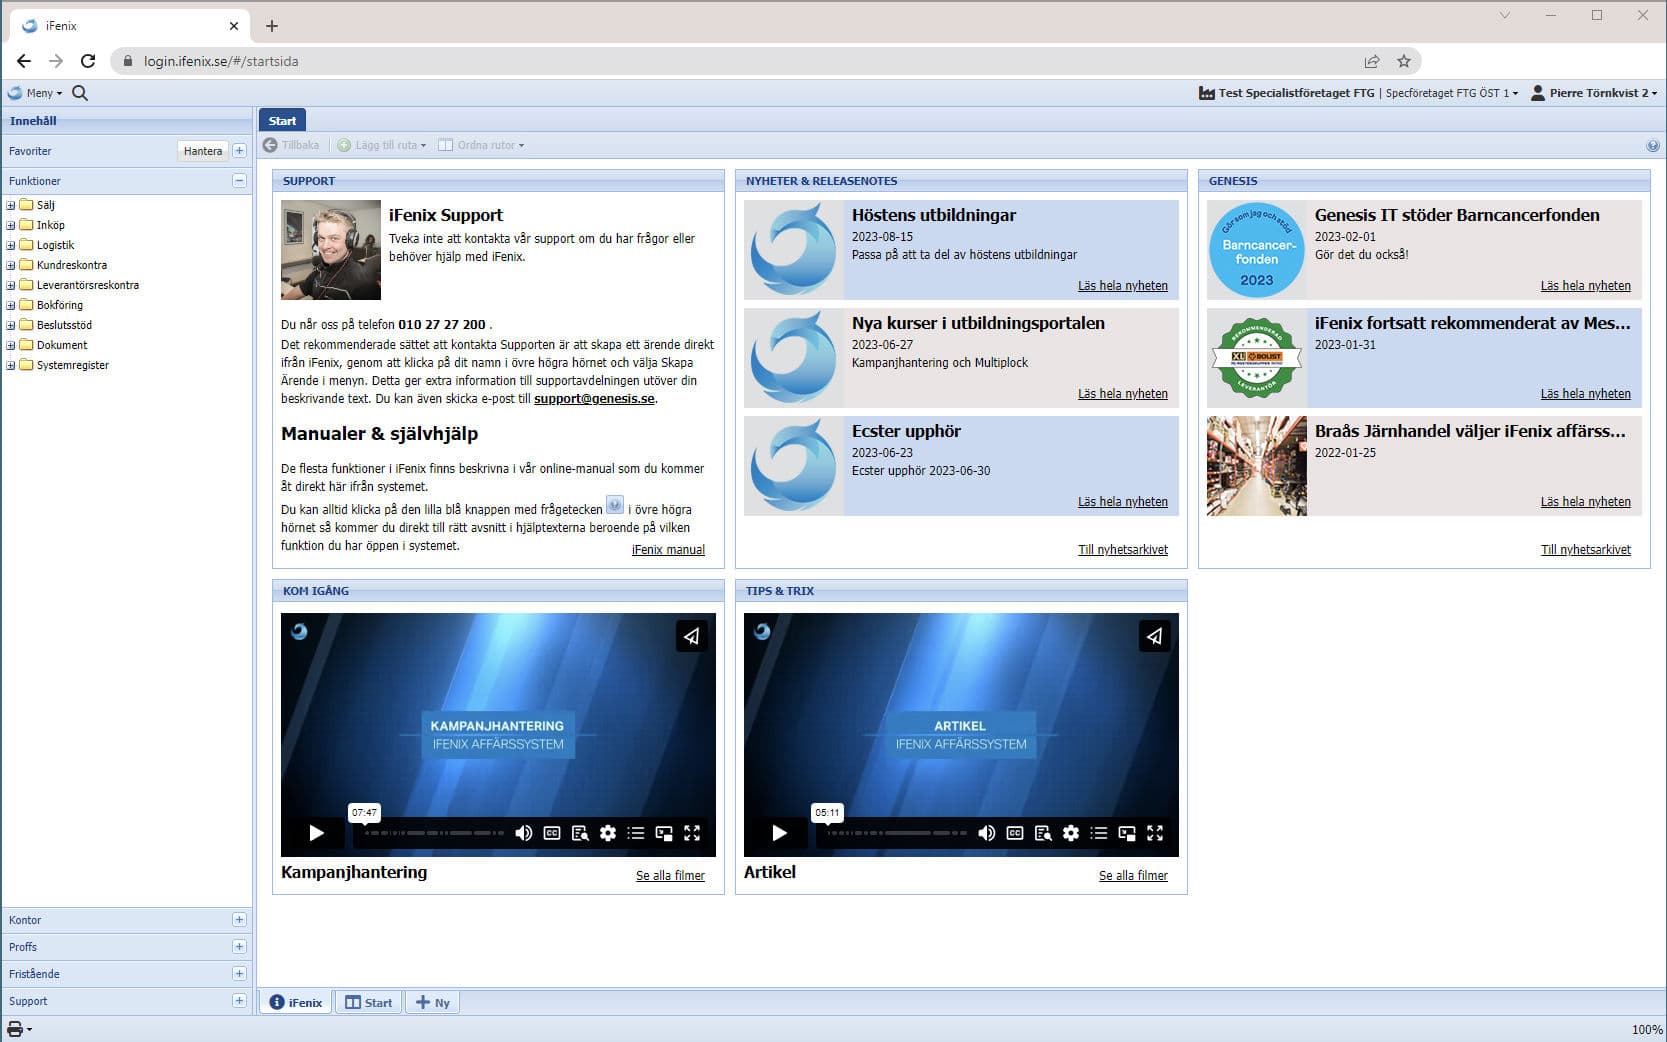
Task: Select the Start tab at top
Action: [282, 121]
